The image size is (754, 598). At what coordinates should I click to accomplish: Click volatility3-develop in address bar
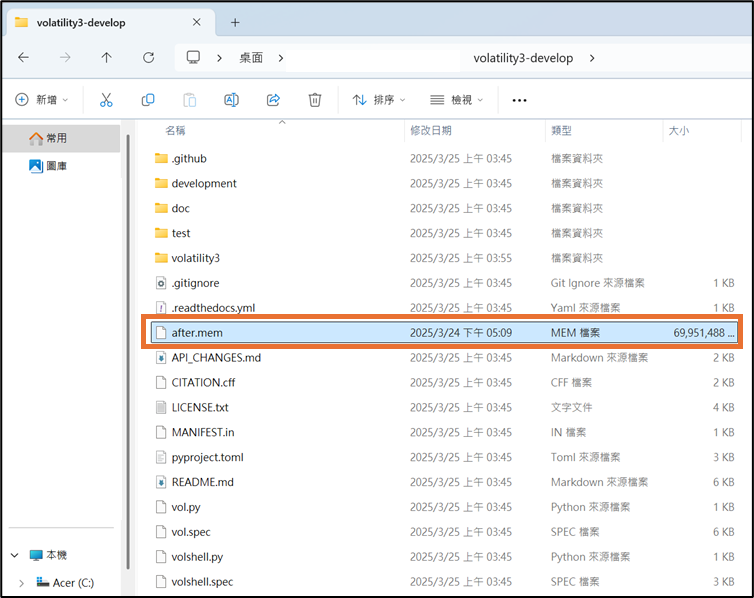tap(523, 58)
